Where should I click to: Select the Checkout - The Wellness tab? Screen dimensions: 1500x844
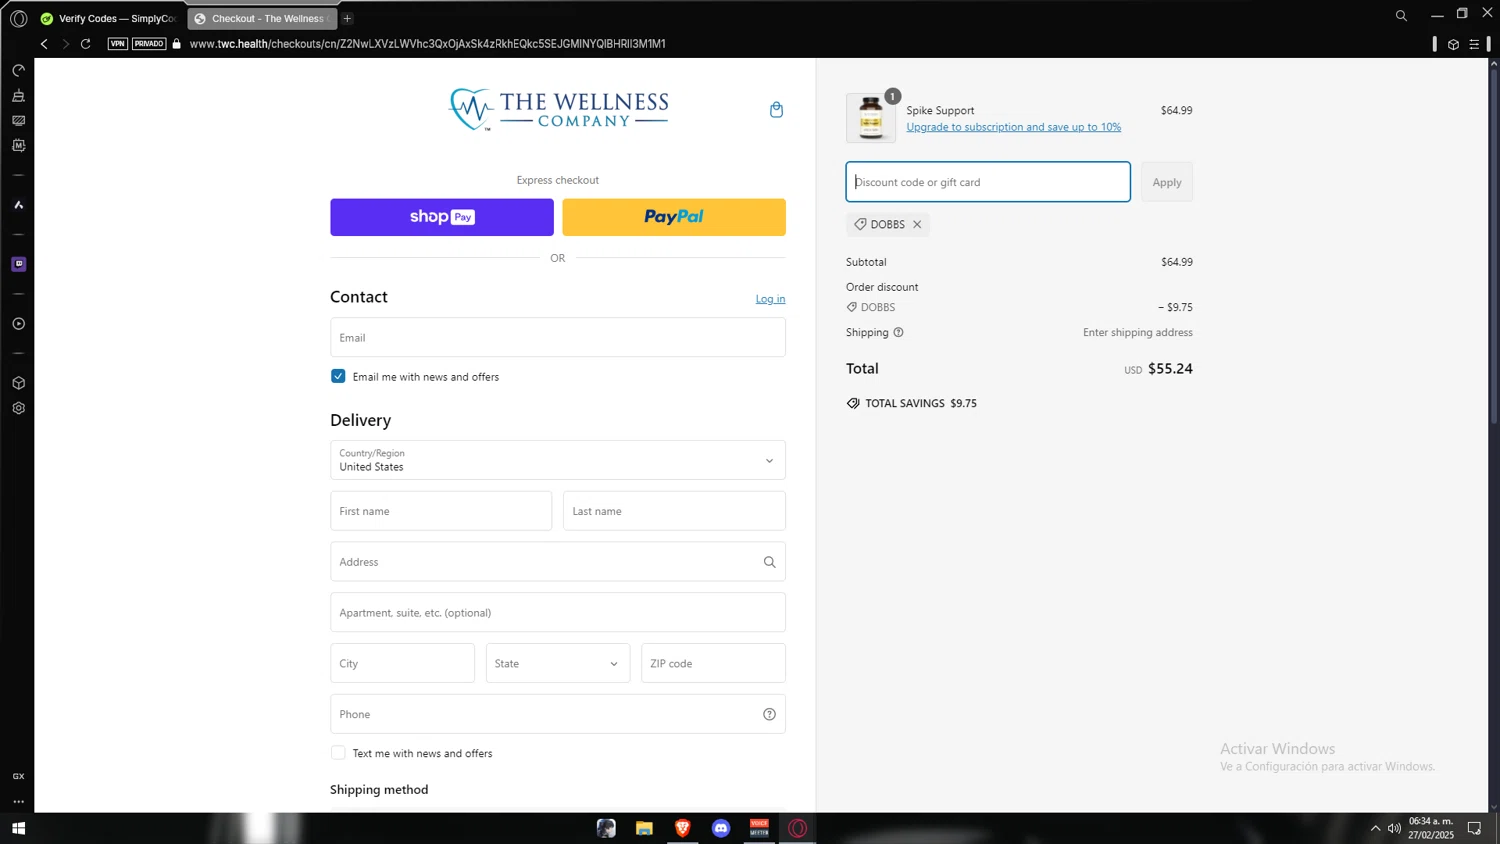click(262, 18)
